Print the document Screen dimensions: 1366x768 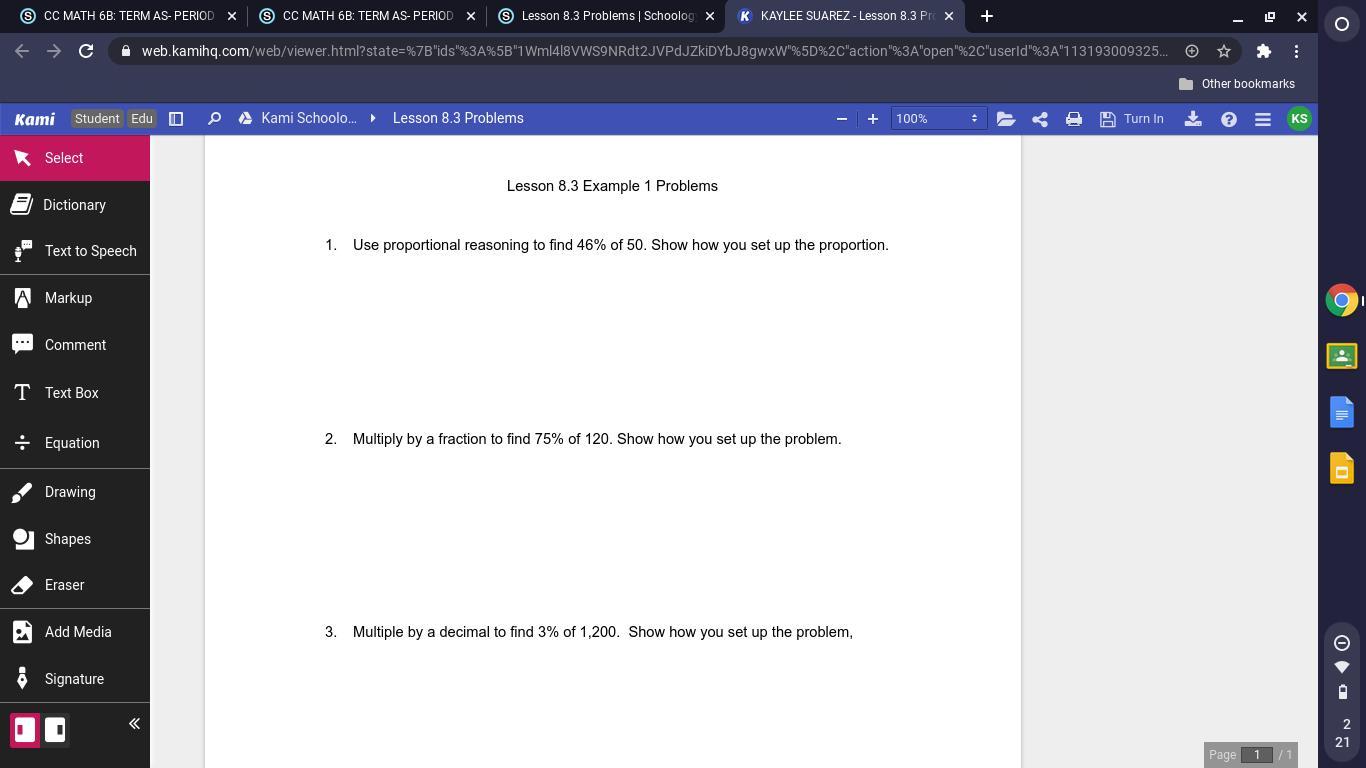(x=1074, y=119)
